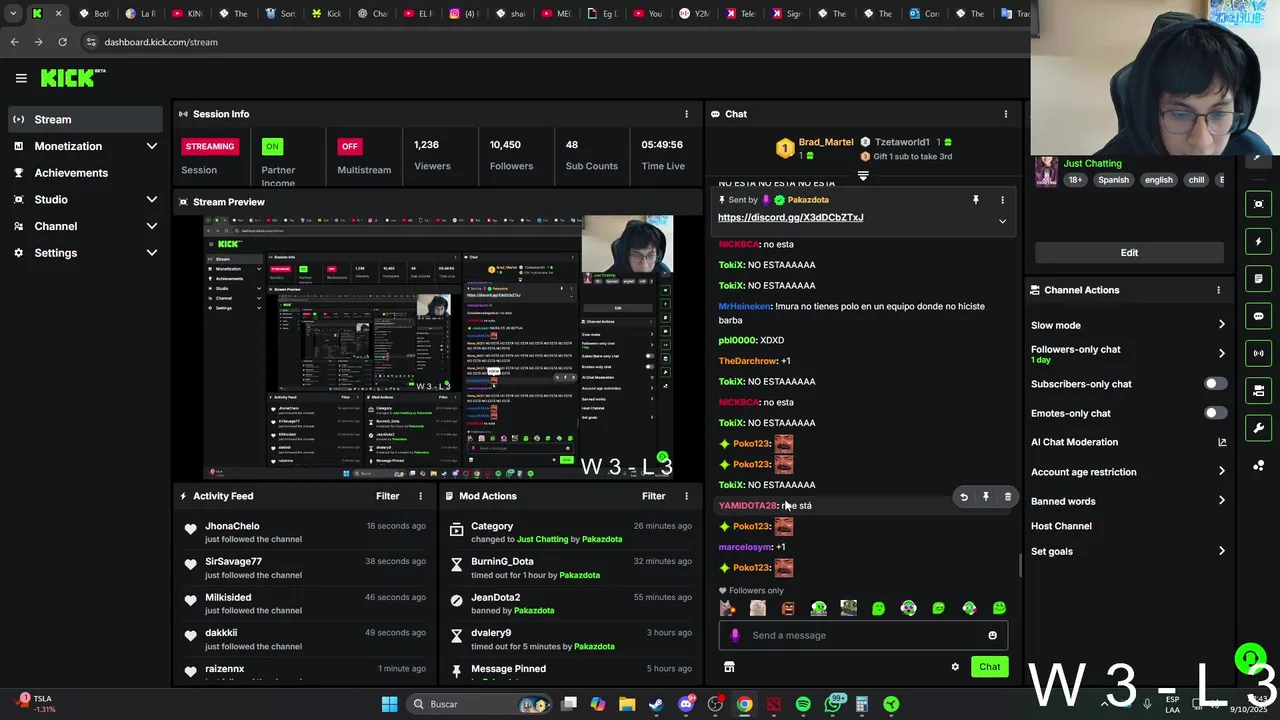Viewport: 1280px width, 720px height.
Task: Click the Windows Start button
Action: (x=389, y=704)
